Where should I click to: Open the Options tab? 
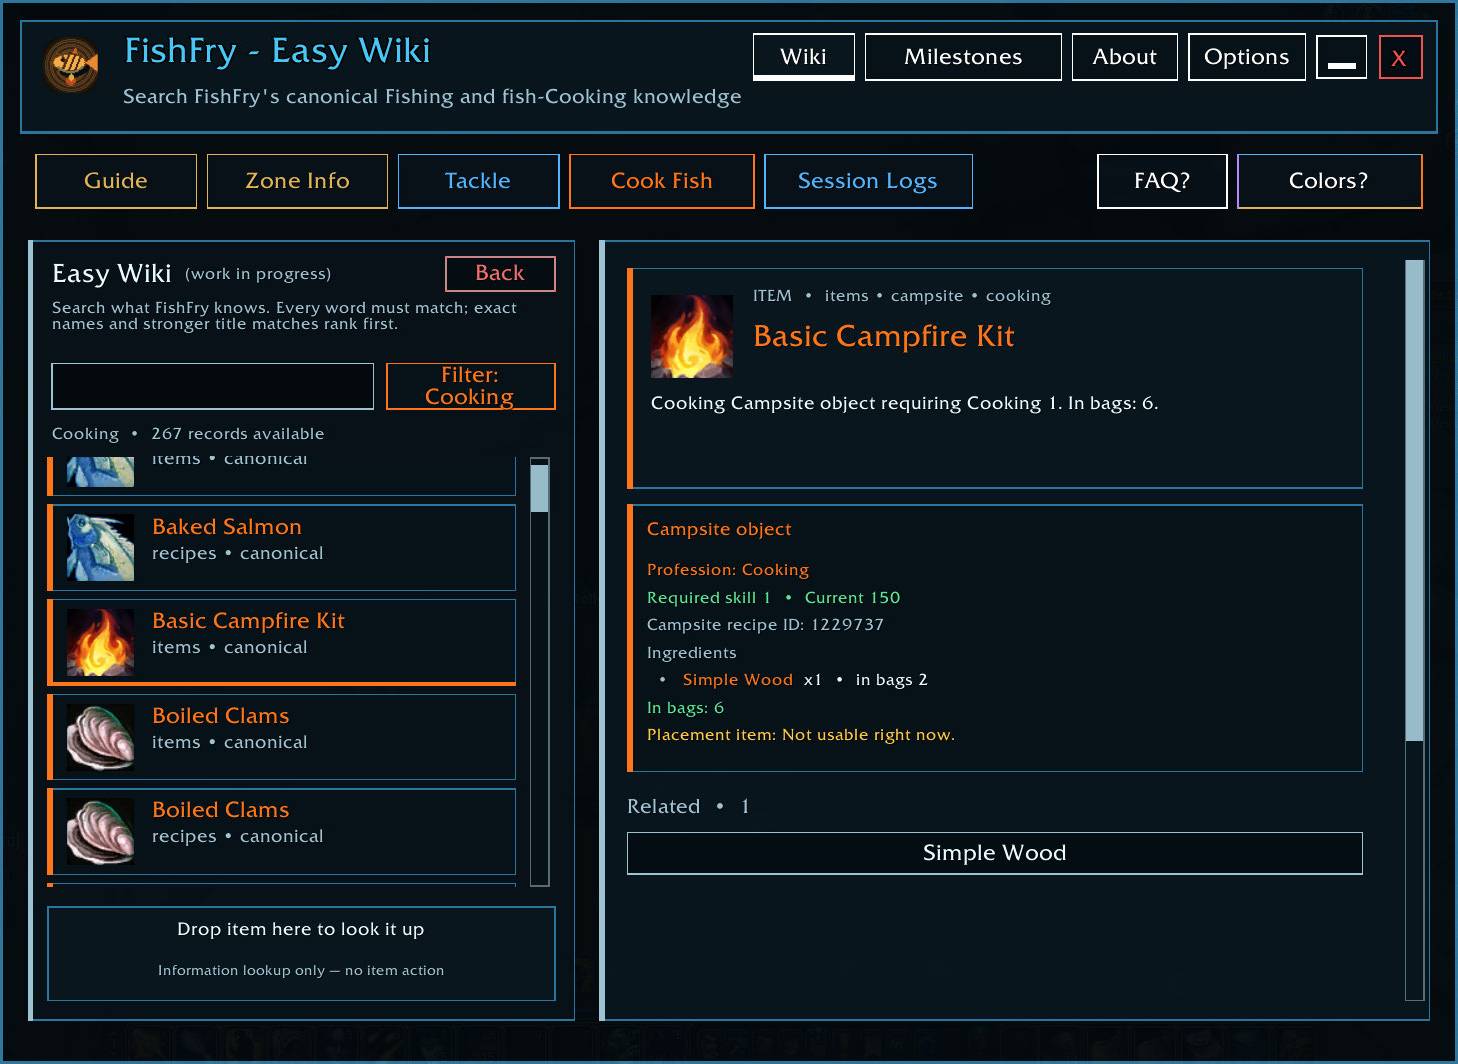pyautogui.click(x=1247, y=57)
